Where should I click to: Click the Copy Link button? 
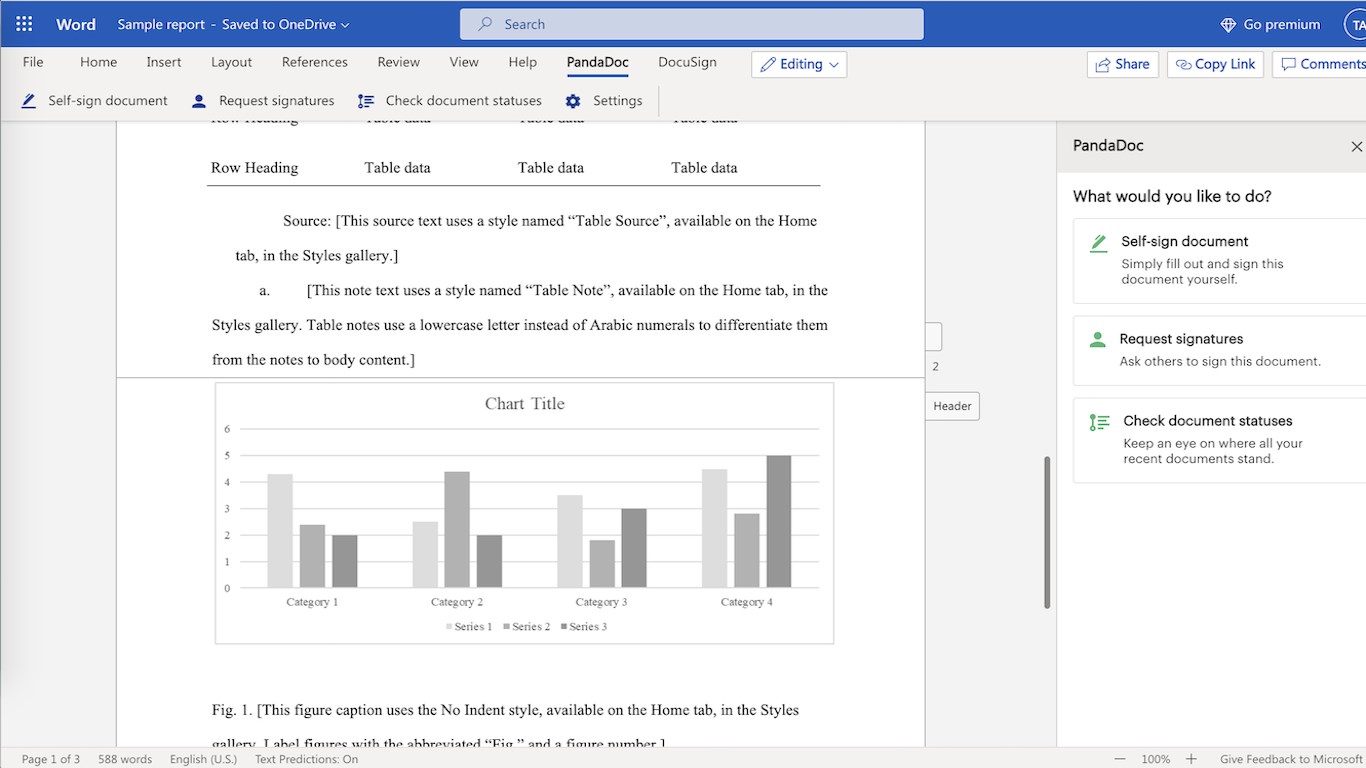(1215, 64)
